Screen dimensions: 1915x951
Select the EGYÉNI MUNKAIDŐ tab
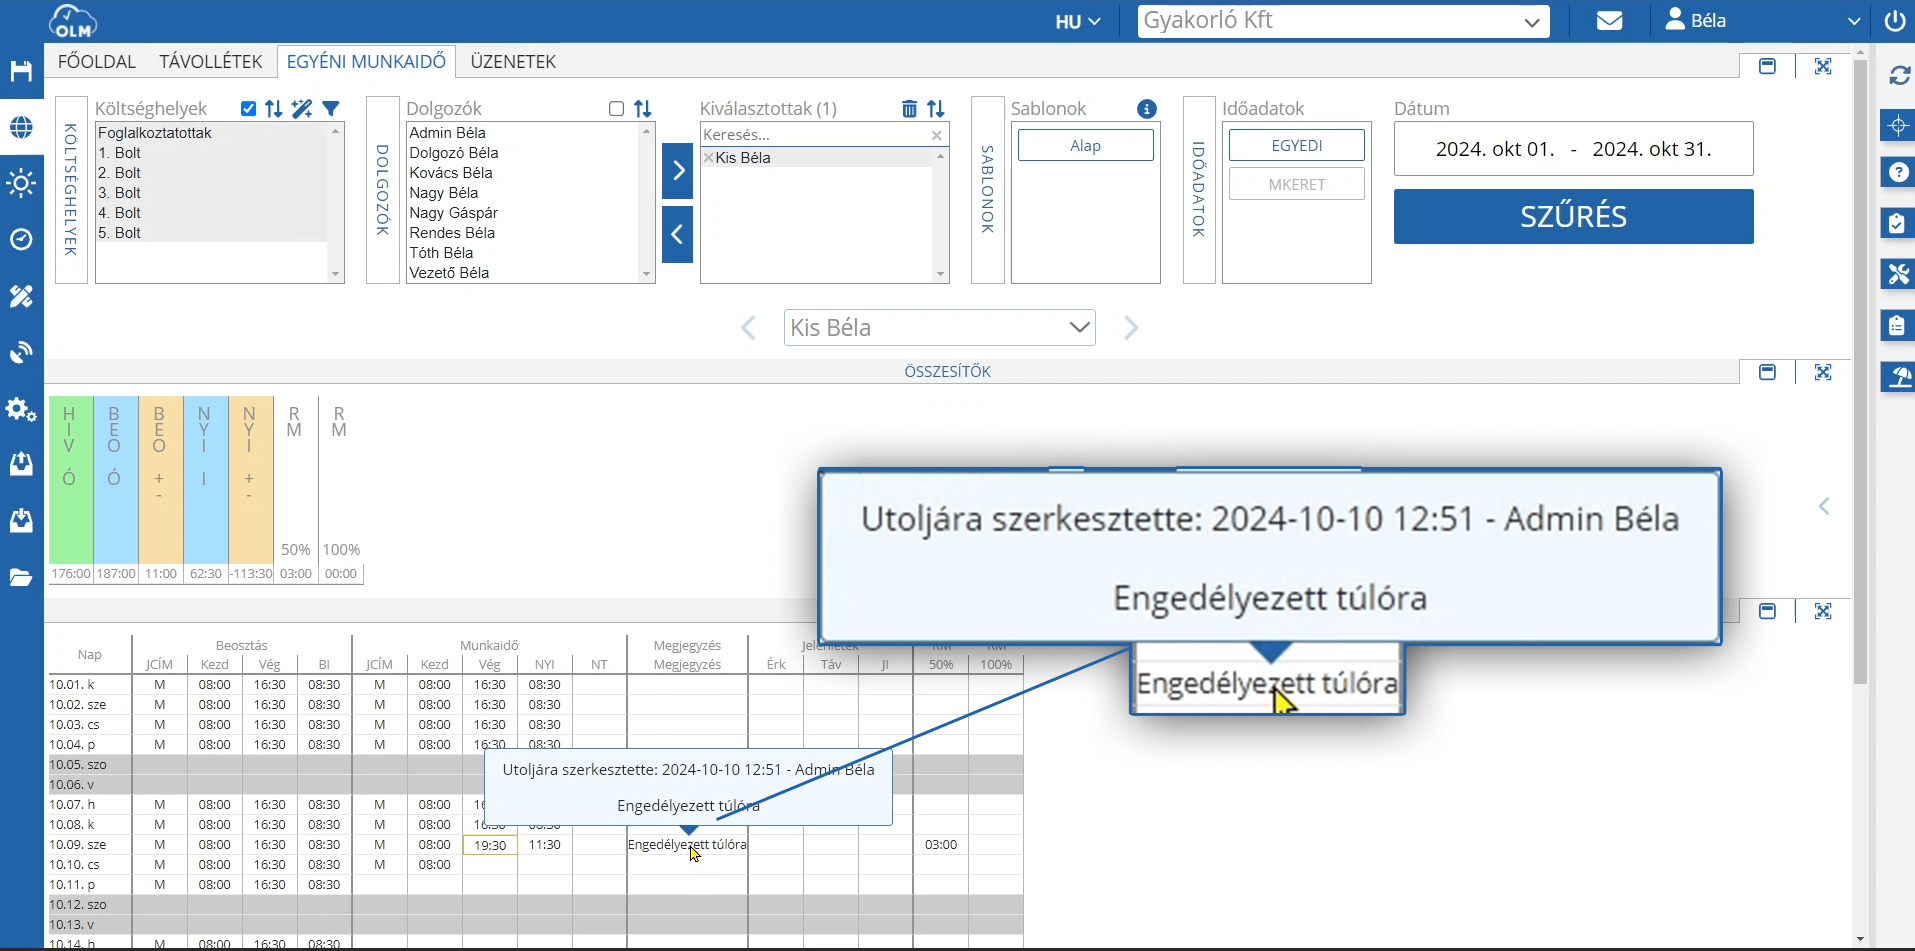tap(366, 62)
